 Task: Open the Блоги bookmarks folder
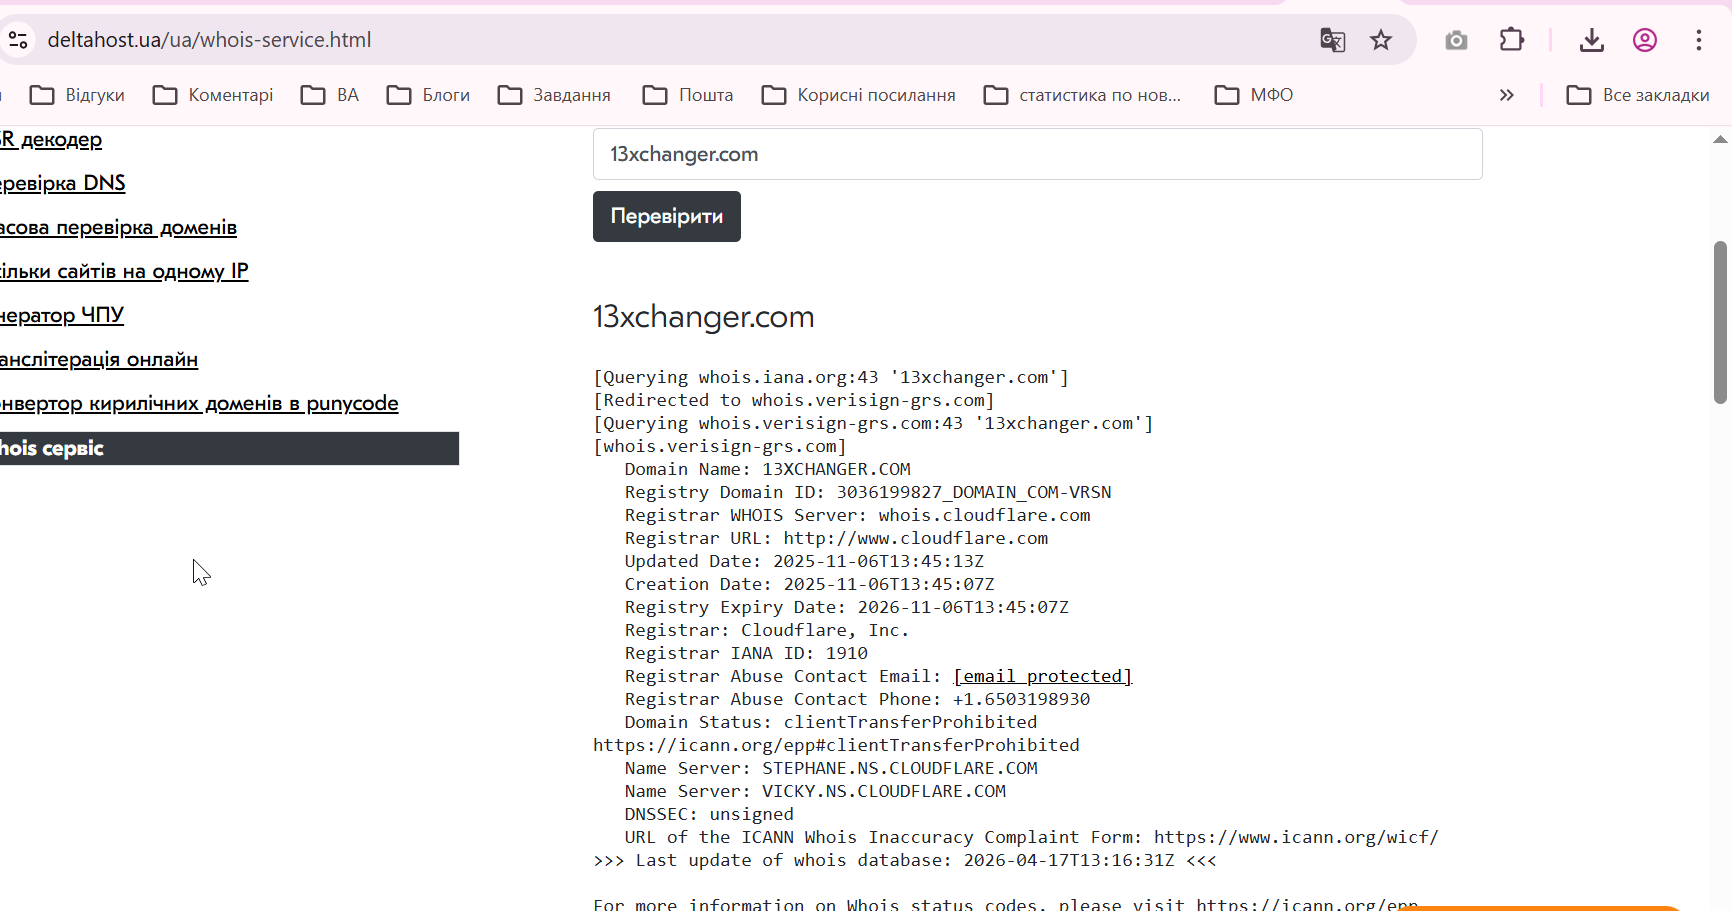click(429, 95)
